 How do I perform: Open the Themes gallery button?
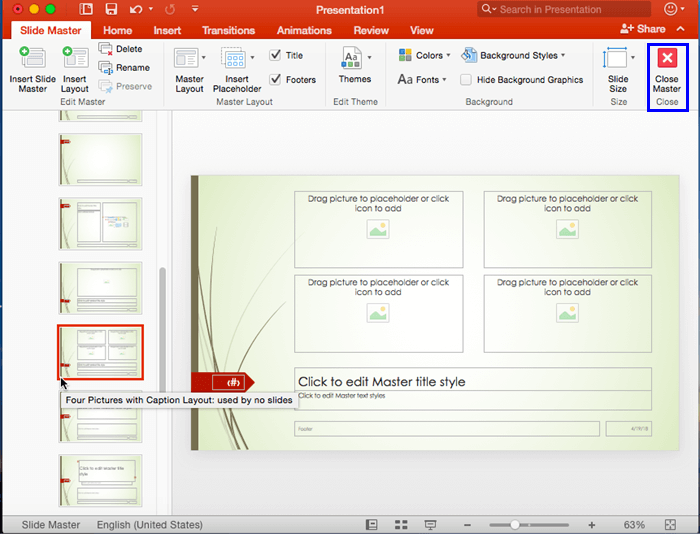[354, 66]
